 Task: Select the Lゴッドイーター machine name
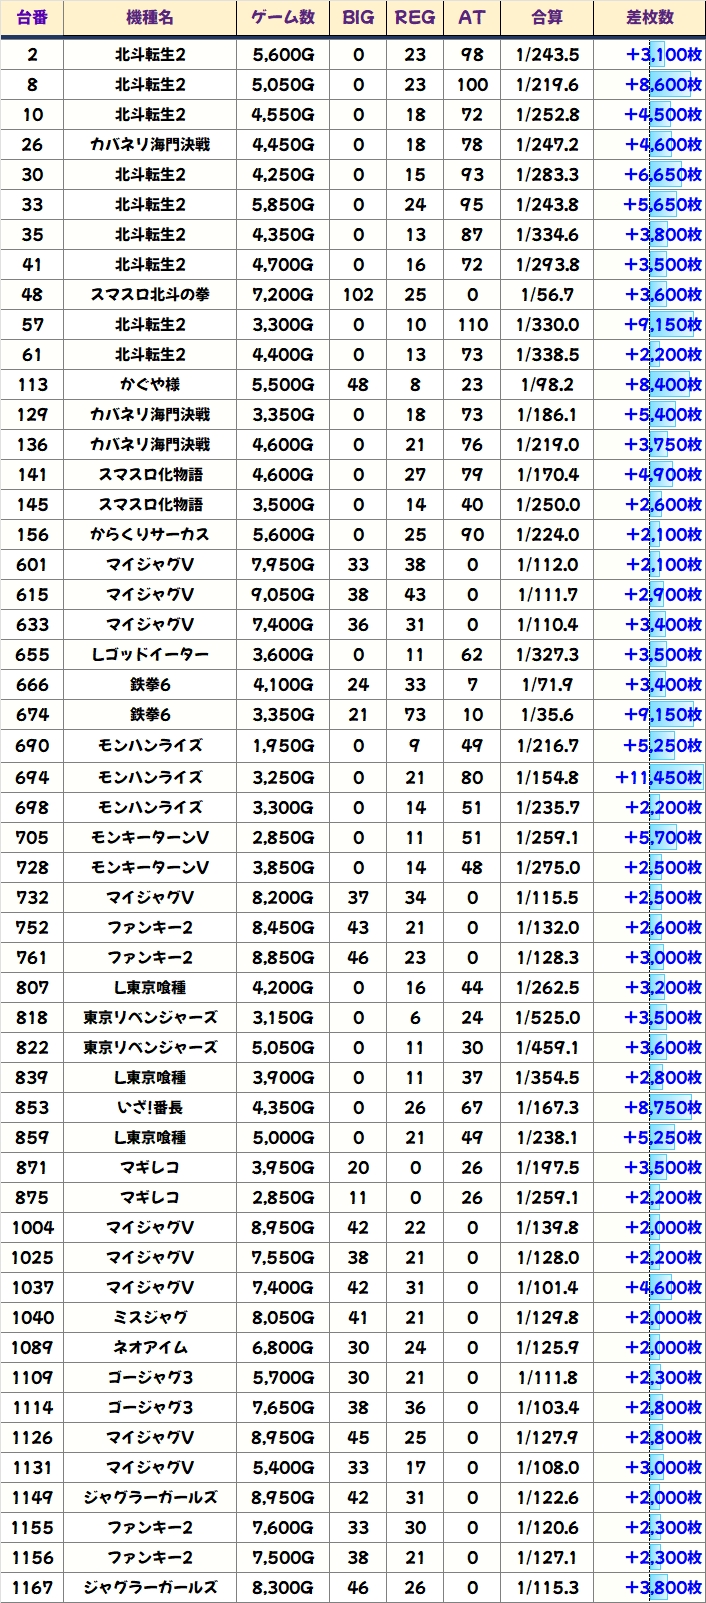pyautogui.click(x=150, y=655)
